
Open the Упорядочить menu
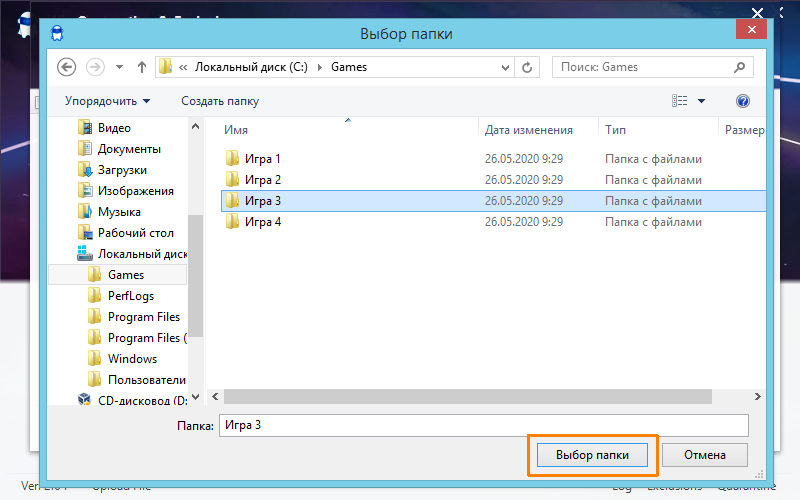(107, 101)
